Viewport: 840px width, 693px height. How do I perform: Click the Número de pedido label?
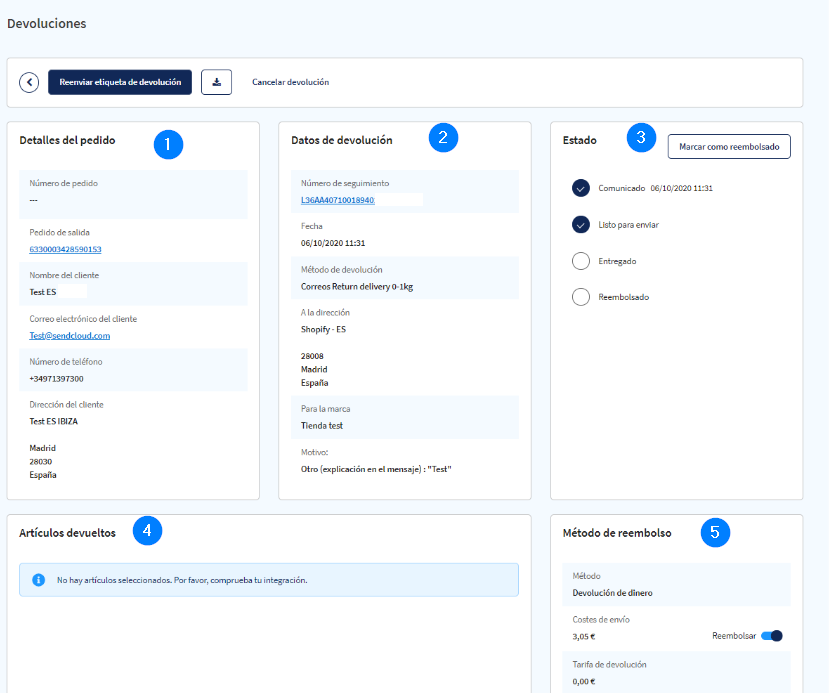tap(63, 183)
